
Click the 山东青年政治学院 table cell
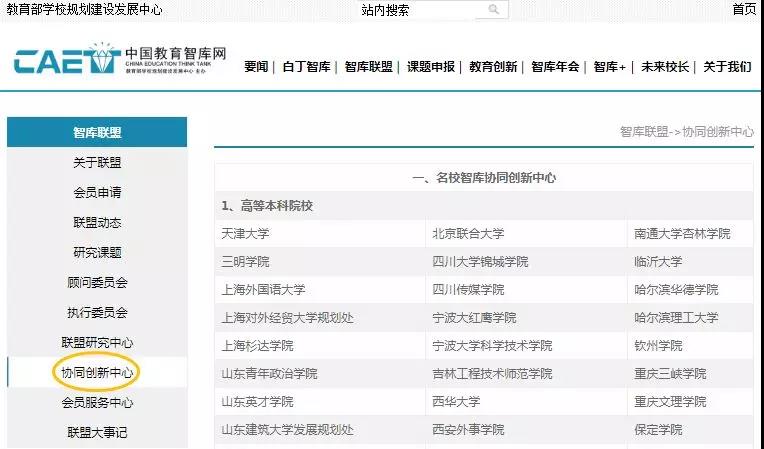[320, 374]
